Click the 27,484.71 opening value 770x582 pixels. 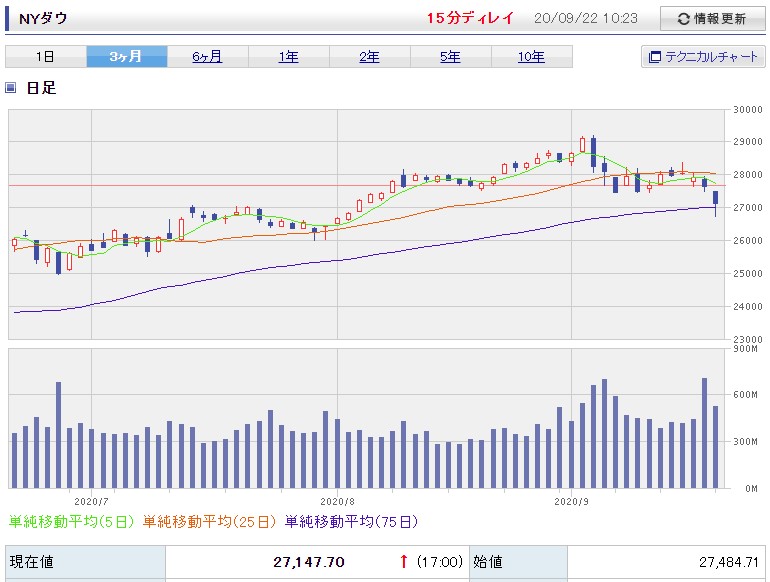[729, 562]
